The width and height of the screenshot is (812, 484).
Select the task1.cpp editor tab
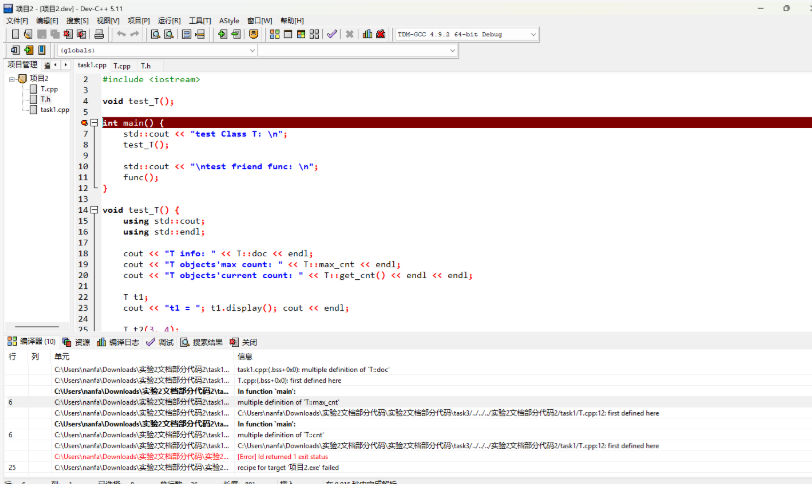click(92, 65)
